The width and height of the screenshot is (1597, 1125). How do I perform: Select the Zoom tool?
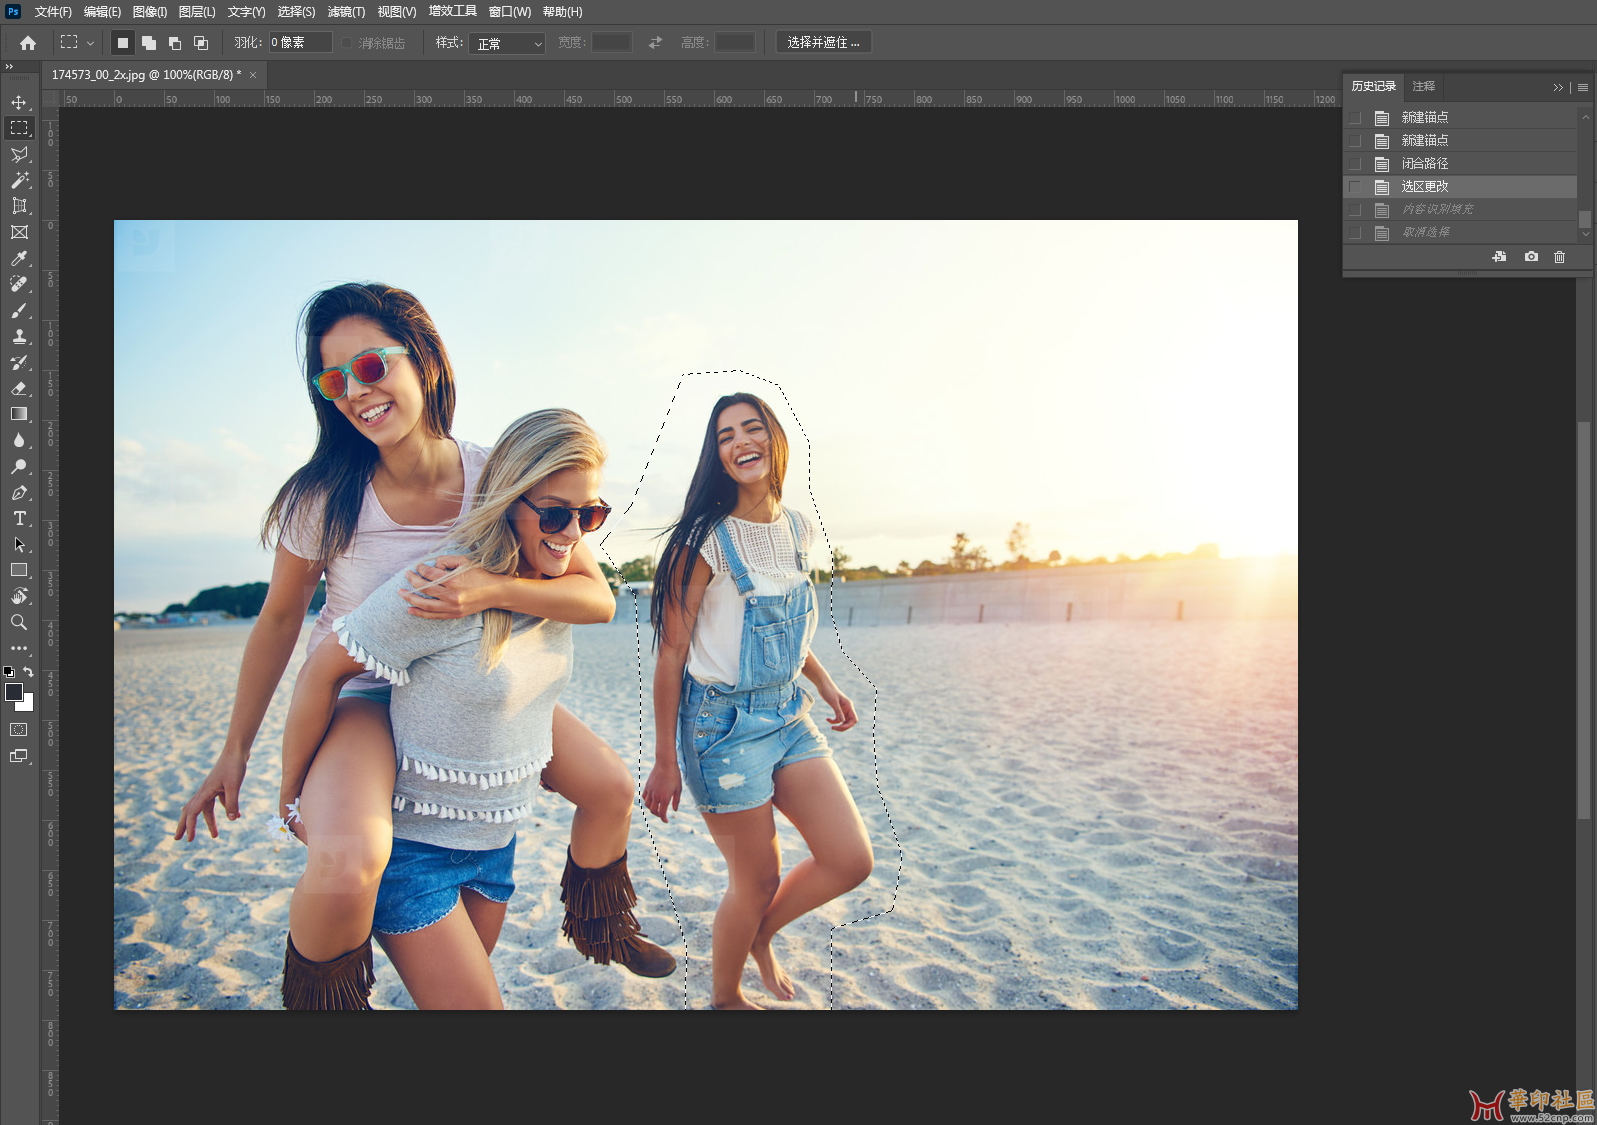[19, 622]
